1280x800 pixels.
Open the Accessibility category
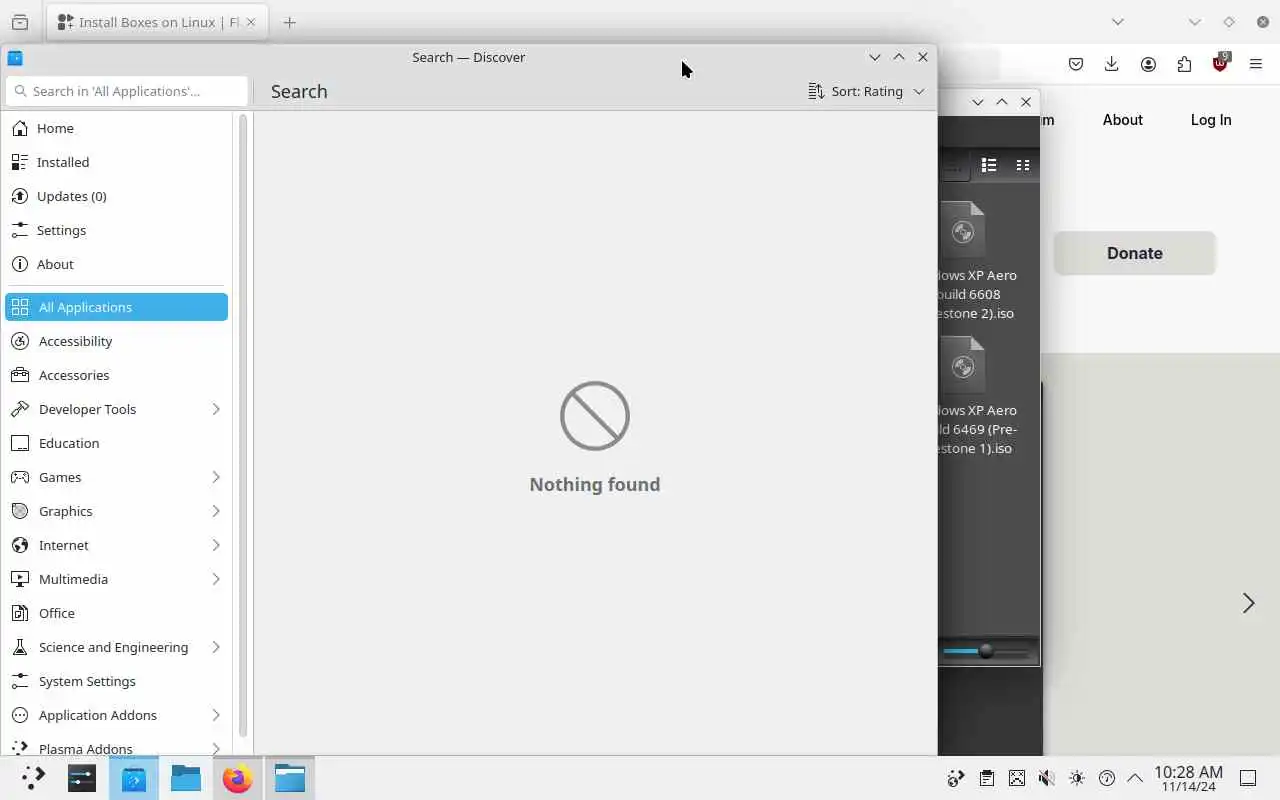click(x=117, y=341)
